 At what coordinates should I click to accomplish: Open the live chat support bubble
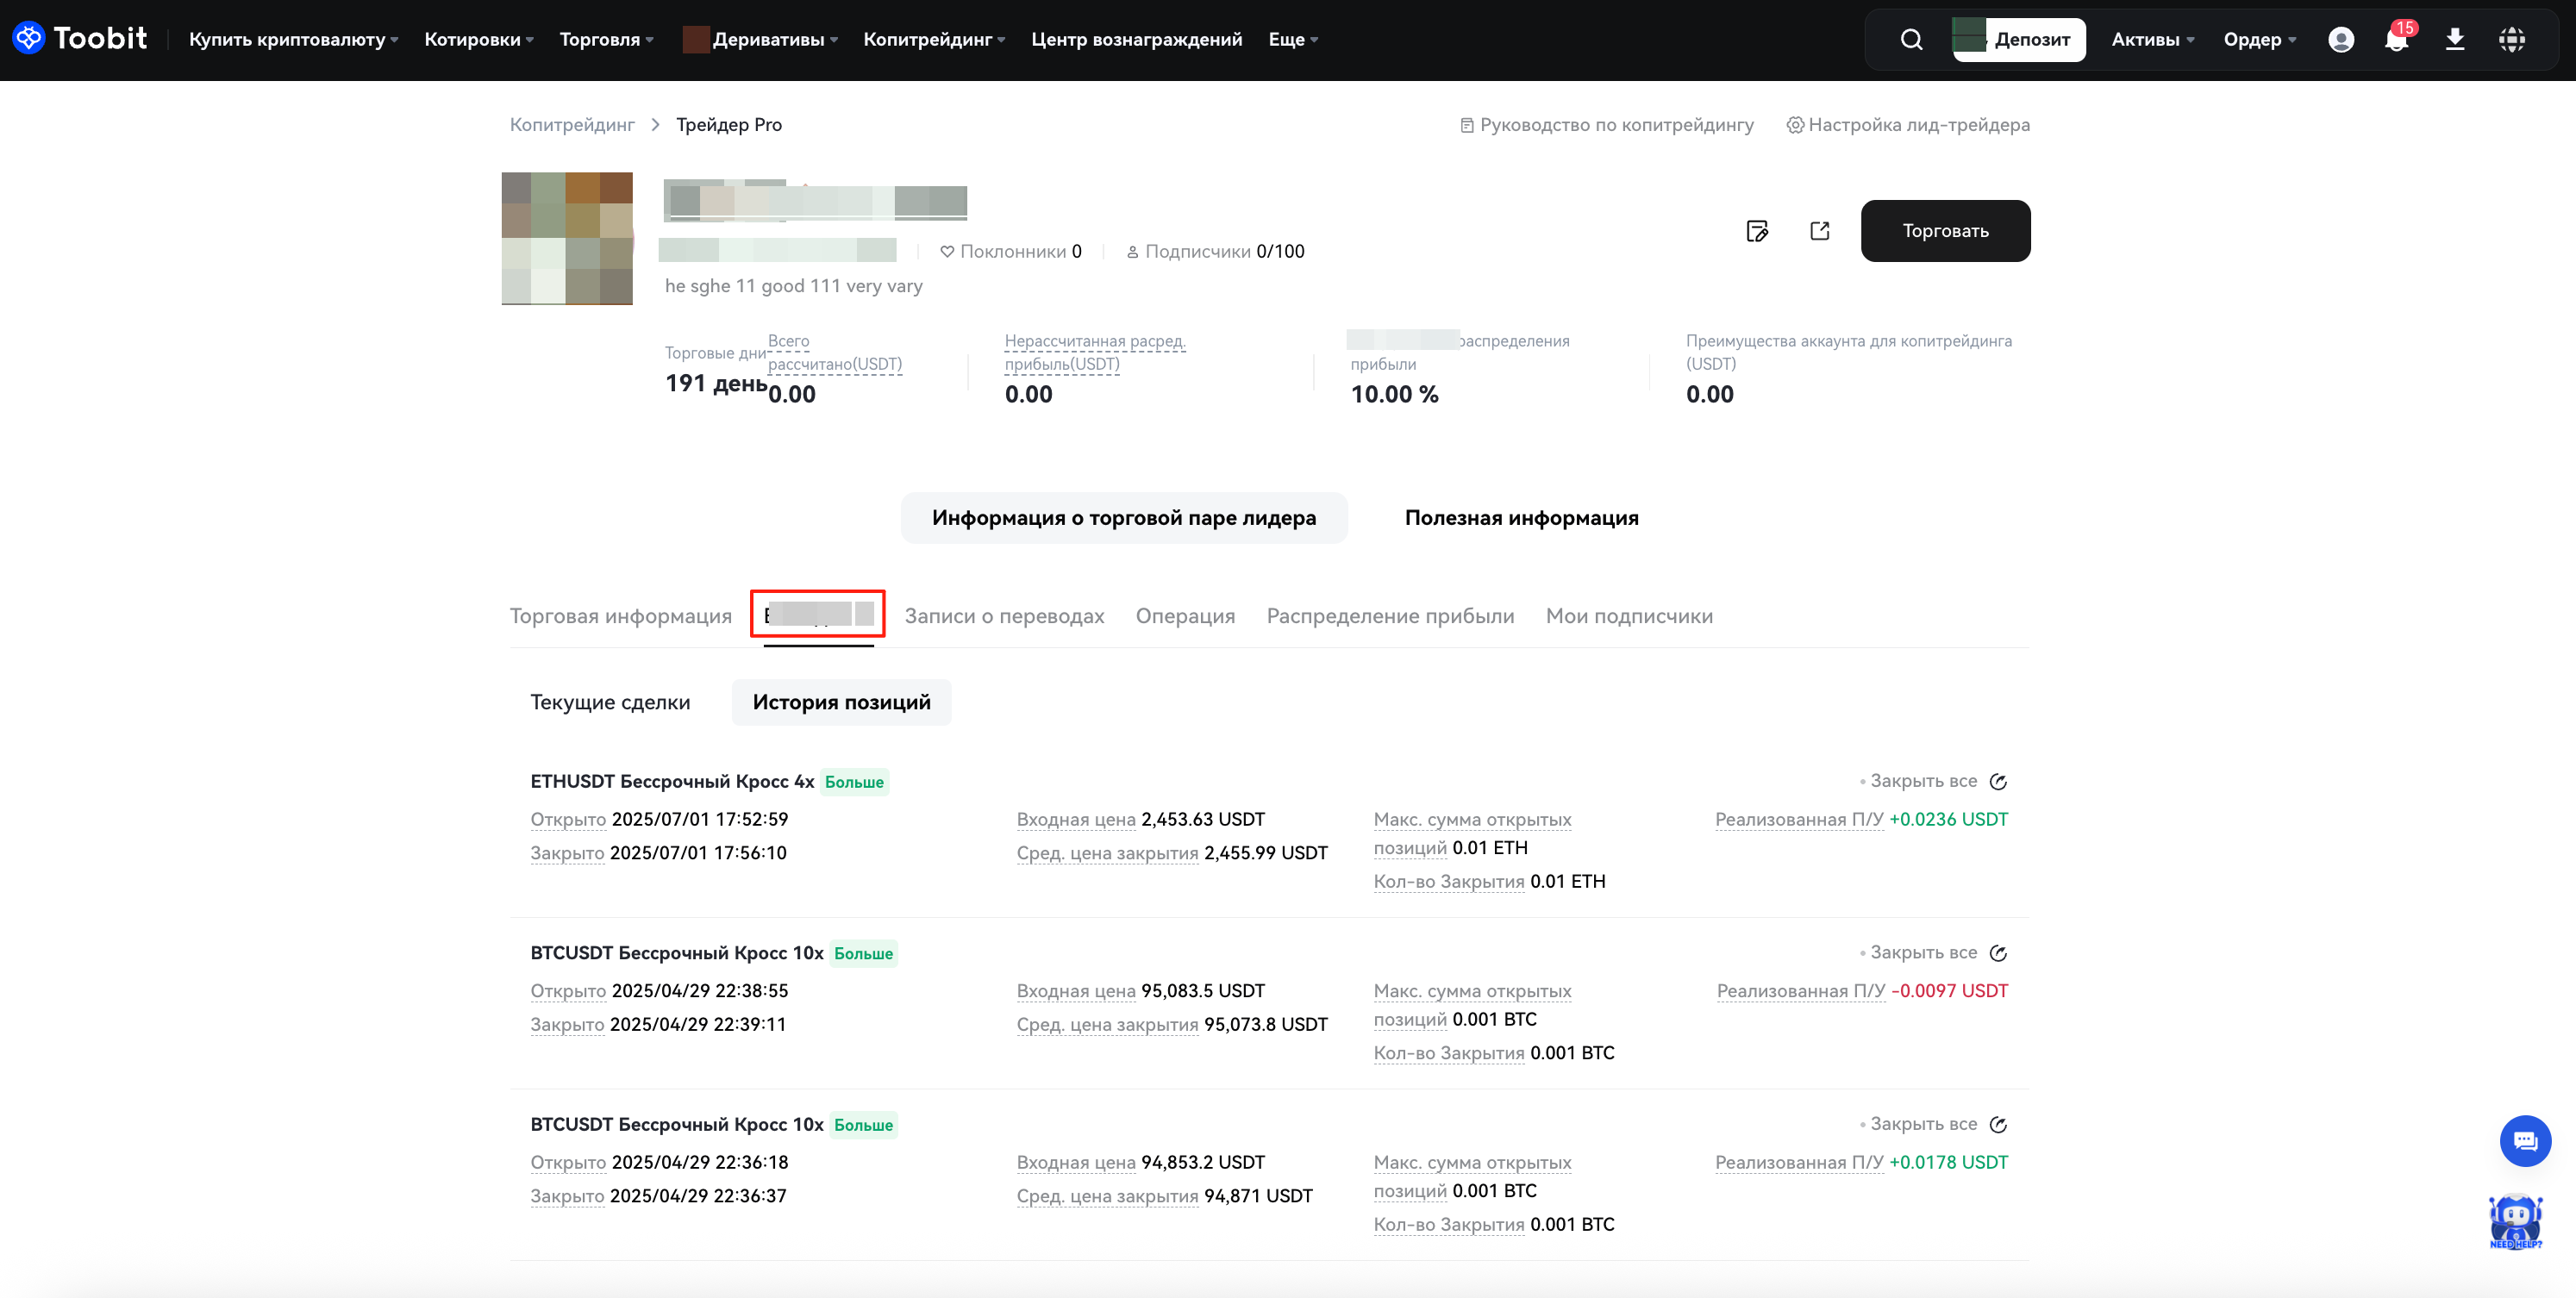2524,1141
